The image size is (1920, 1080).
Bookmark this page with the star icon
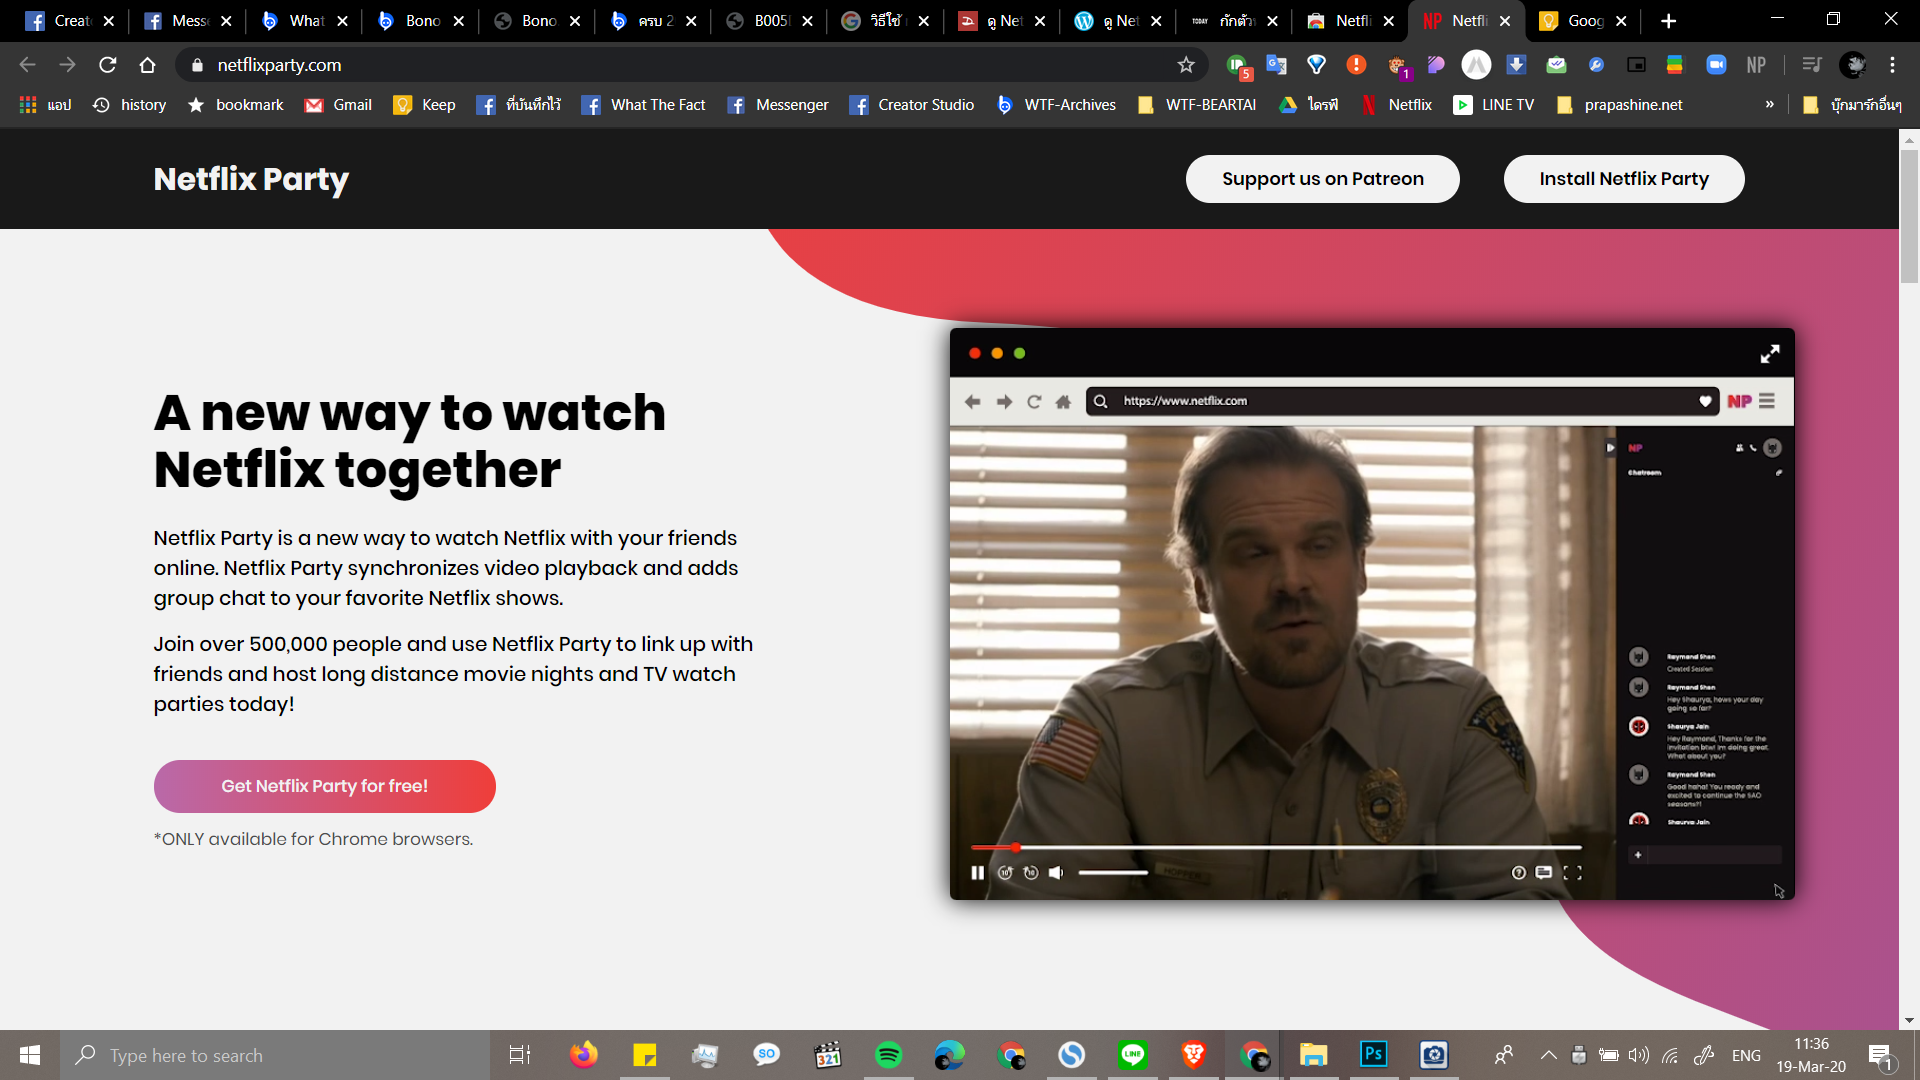(x=1186, y=65)
